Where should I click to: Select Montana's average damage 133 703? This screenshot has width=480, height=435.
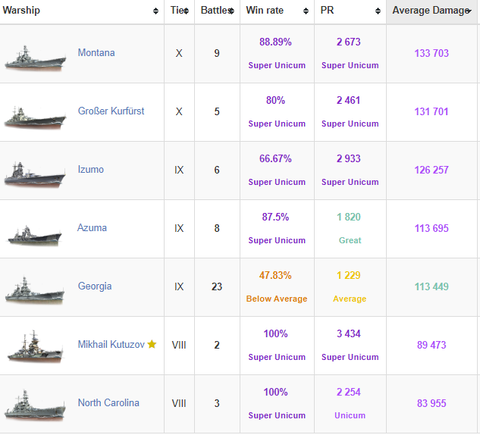point(432,53)
